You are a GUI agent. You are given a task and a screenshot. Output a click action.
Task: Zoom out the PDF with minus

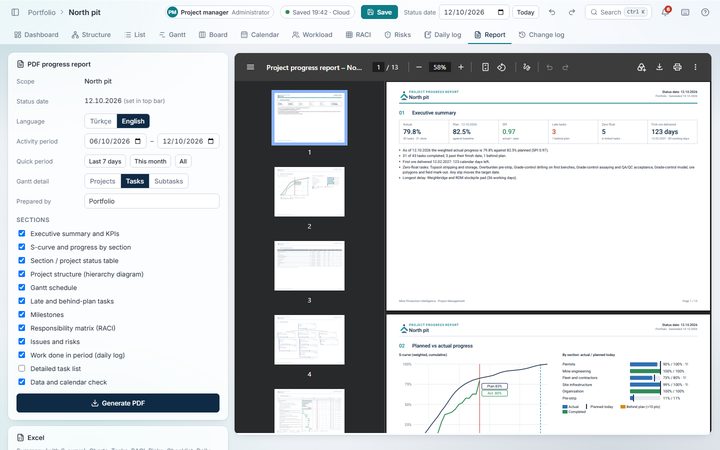tap(419, 67)
